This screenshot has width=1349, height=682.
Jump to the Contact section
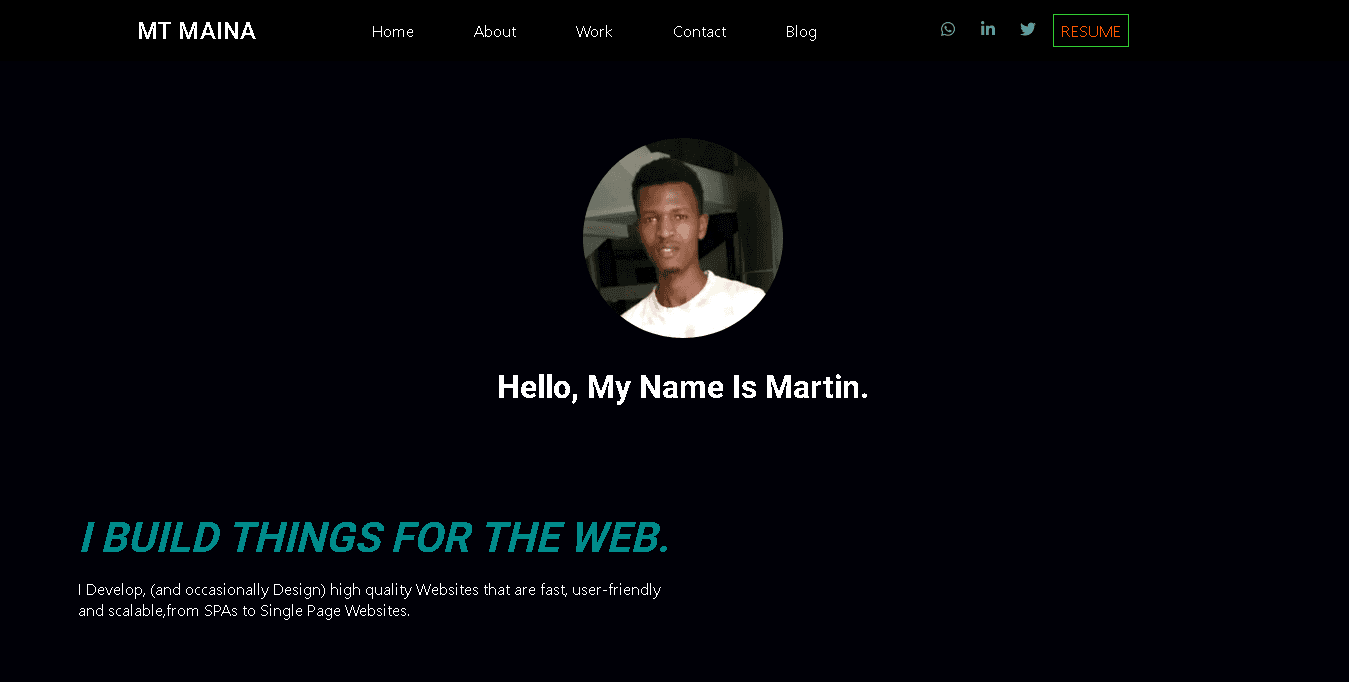point(700,32)
